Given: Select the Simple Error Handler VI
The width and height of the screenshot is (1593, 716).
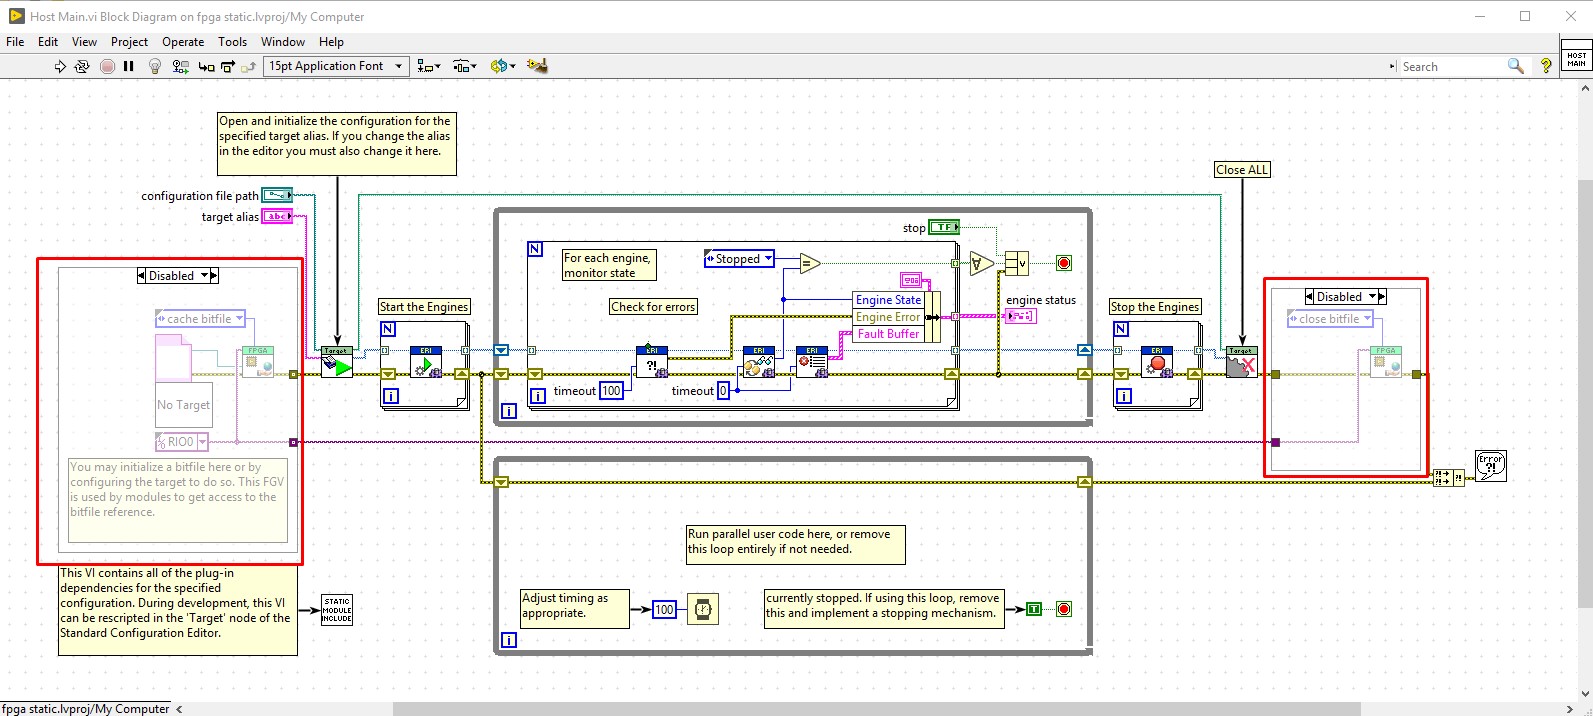Looking at the screenshot, I should (x=1491, y=466).
